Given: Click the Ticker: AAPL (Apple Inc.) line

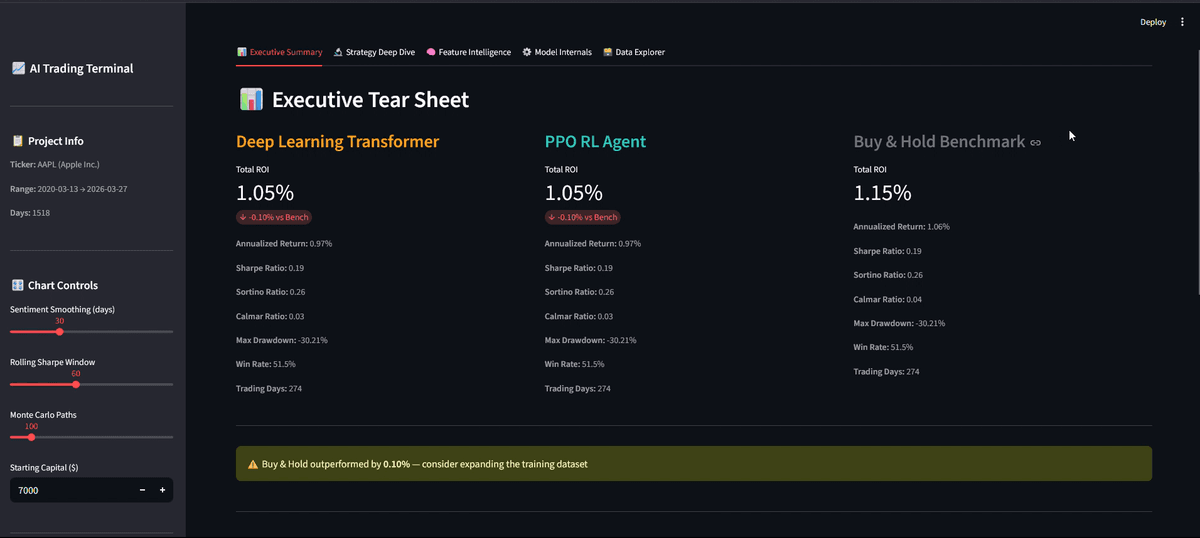Looking at the screenshot, I should (x=55, y=164).
